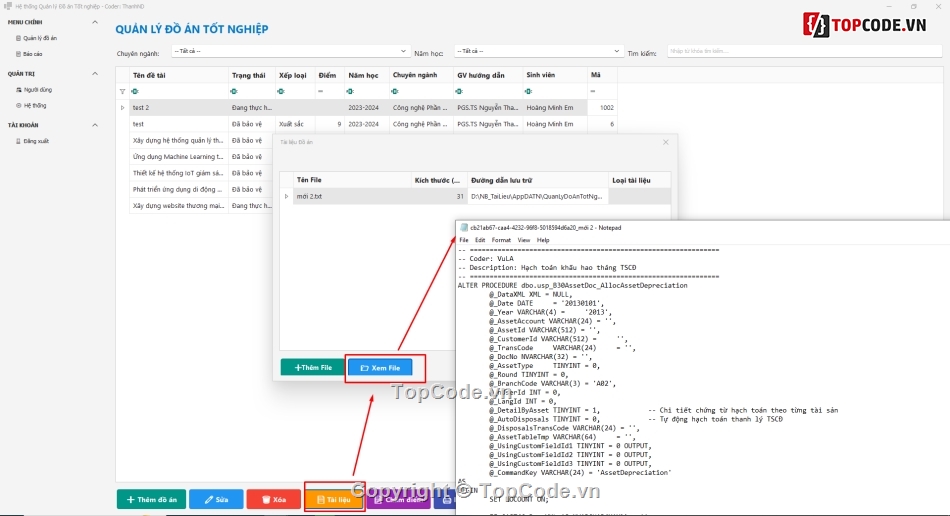This screenshot has height=516, width=950.
Task: Click the Chấm điểm grading button
Action: point(398,500)
